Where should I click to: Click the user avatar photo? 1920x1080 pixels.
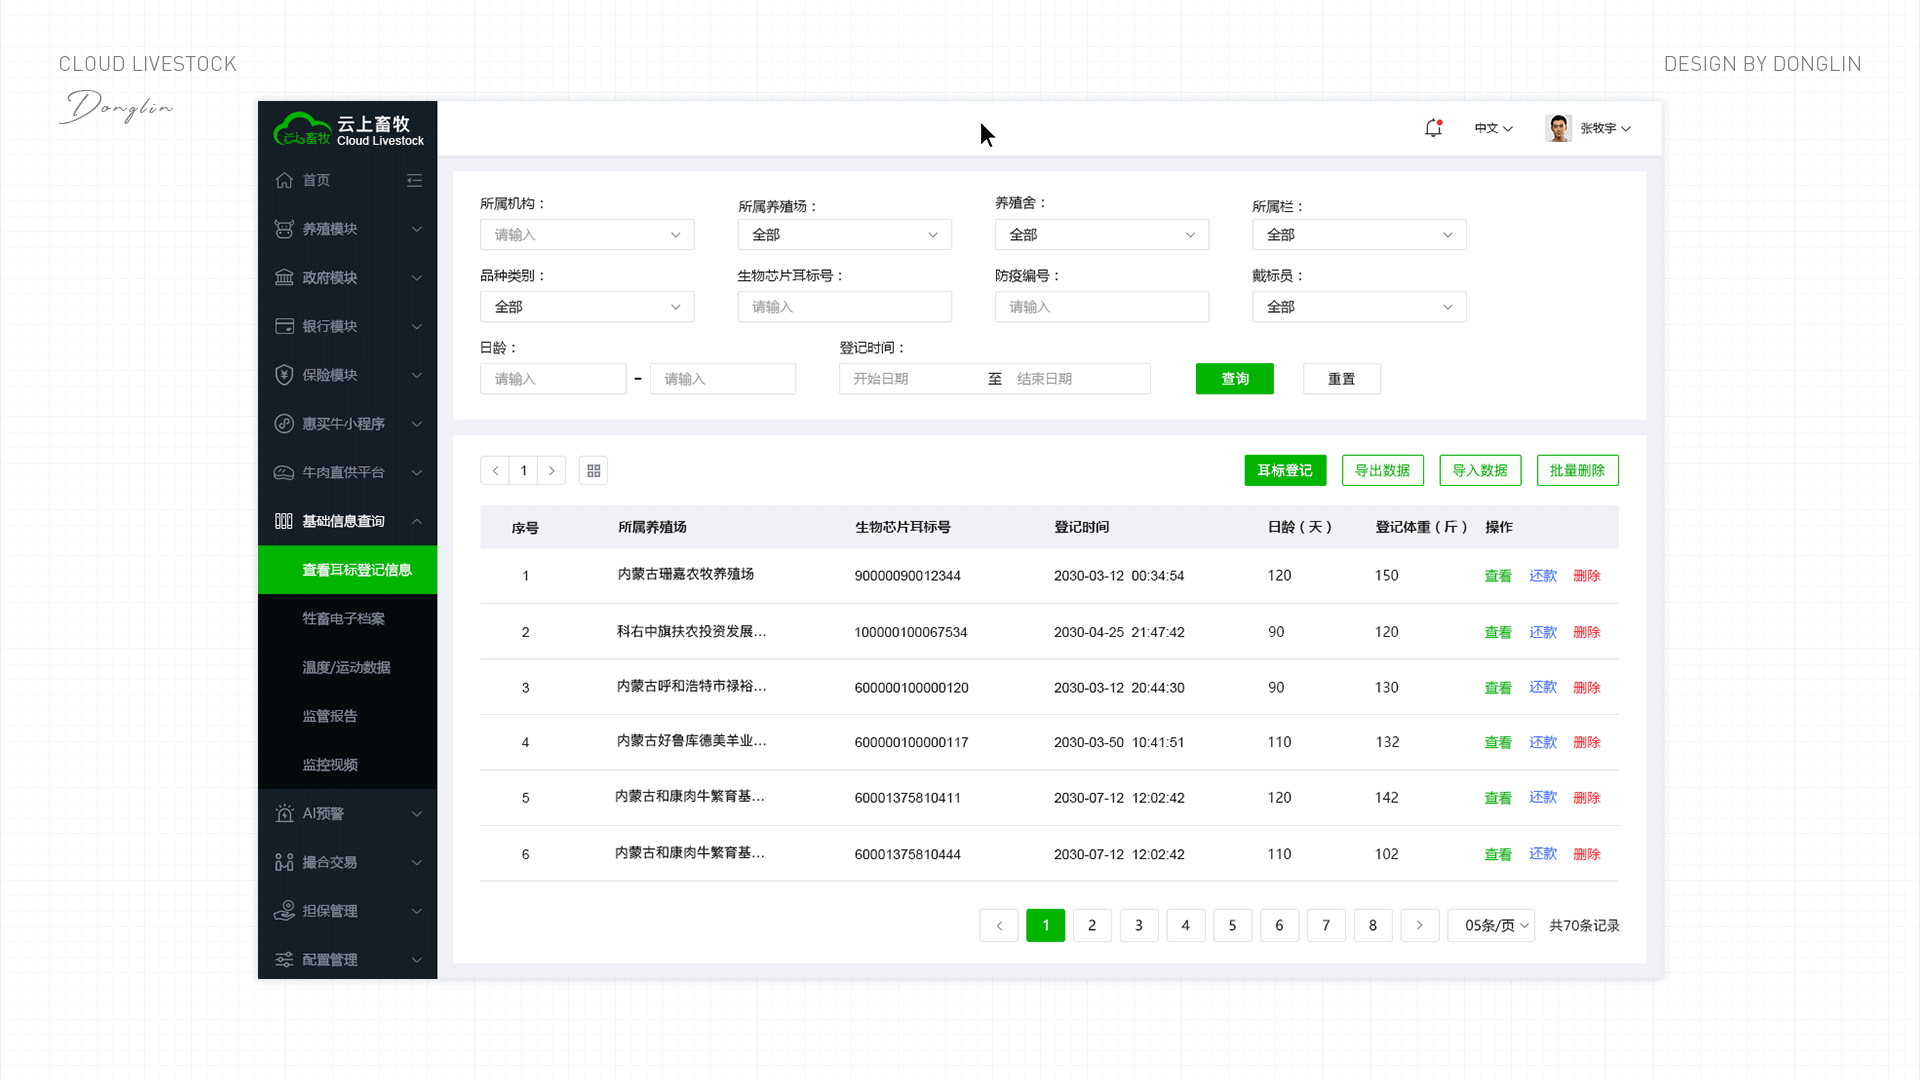click(1557, 128)
